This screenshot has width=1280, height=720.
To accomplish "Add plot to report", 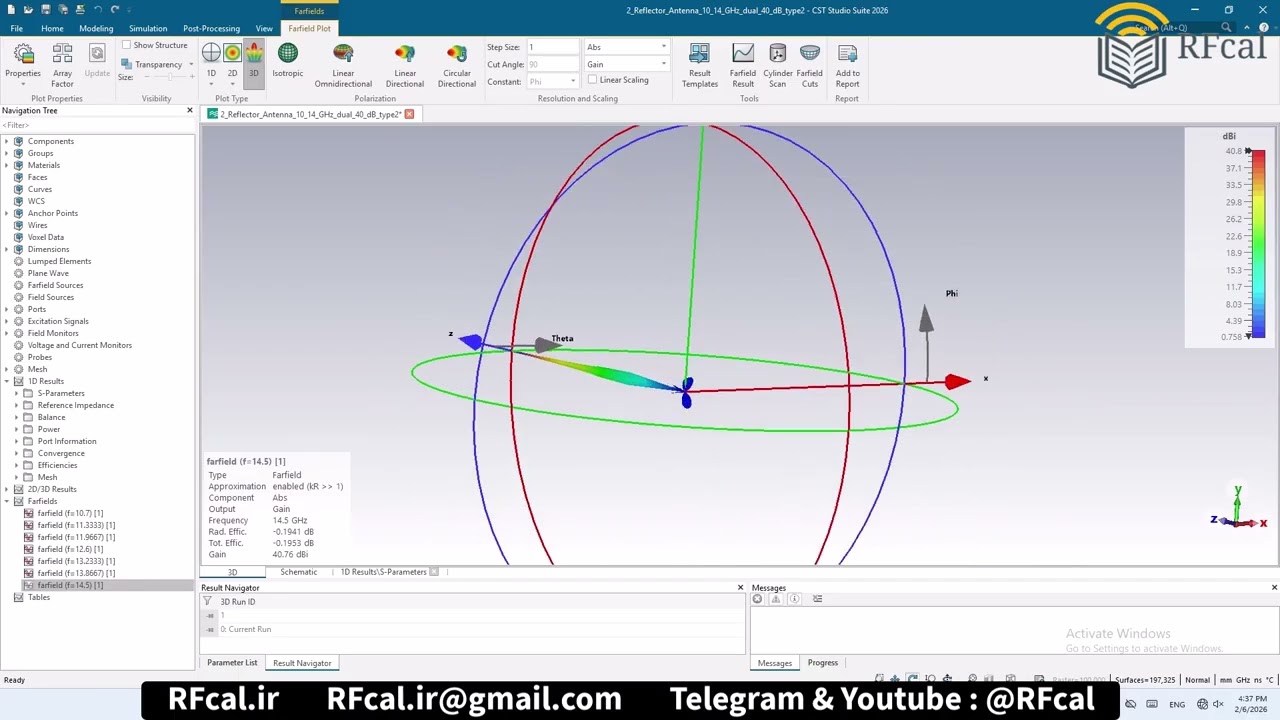I will pyautogui.click(x=847, y=66).
